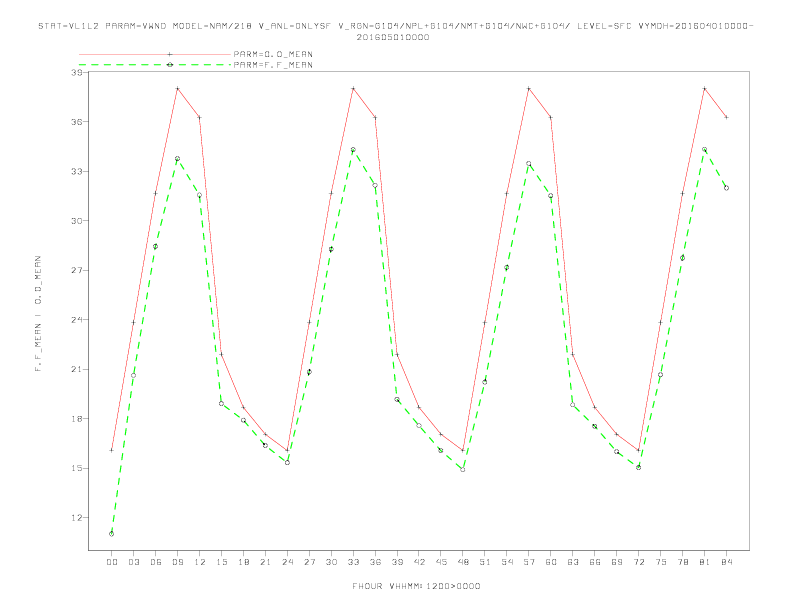Click y-axis tick label 21
Image resolution: width=792 pixels, height=612 pixels.
coord(77,369)
